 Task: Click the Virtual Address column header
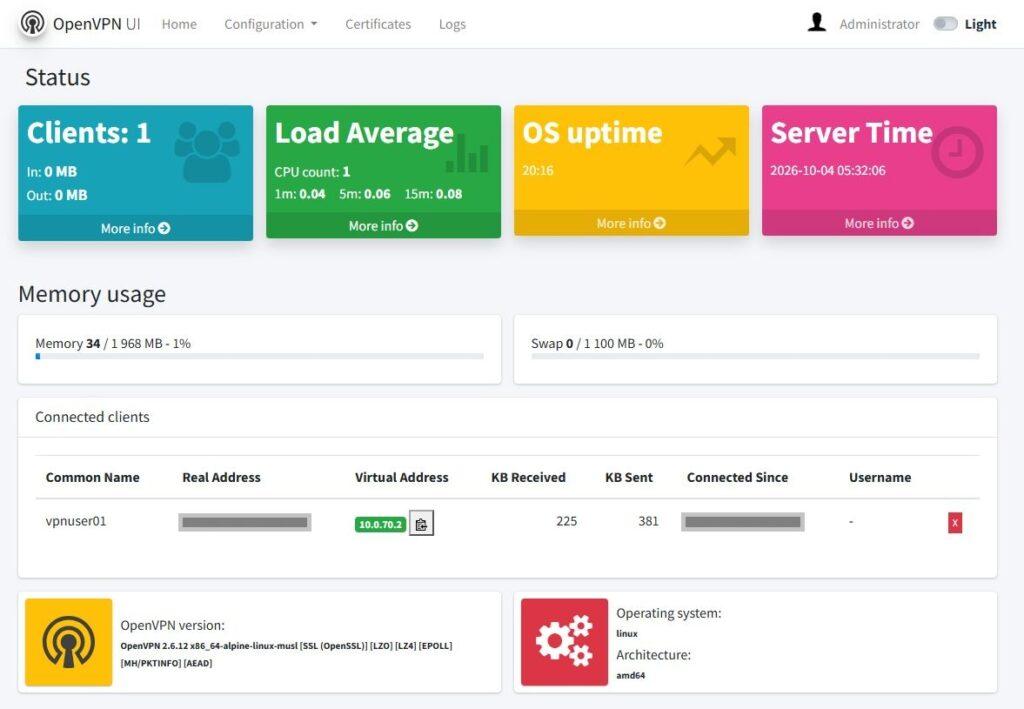[402, 477]
